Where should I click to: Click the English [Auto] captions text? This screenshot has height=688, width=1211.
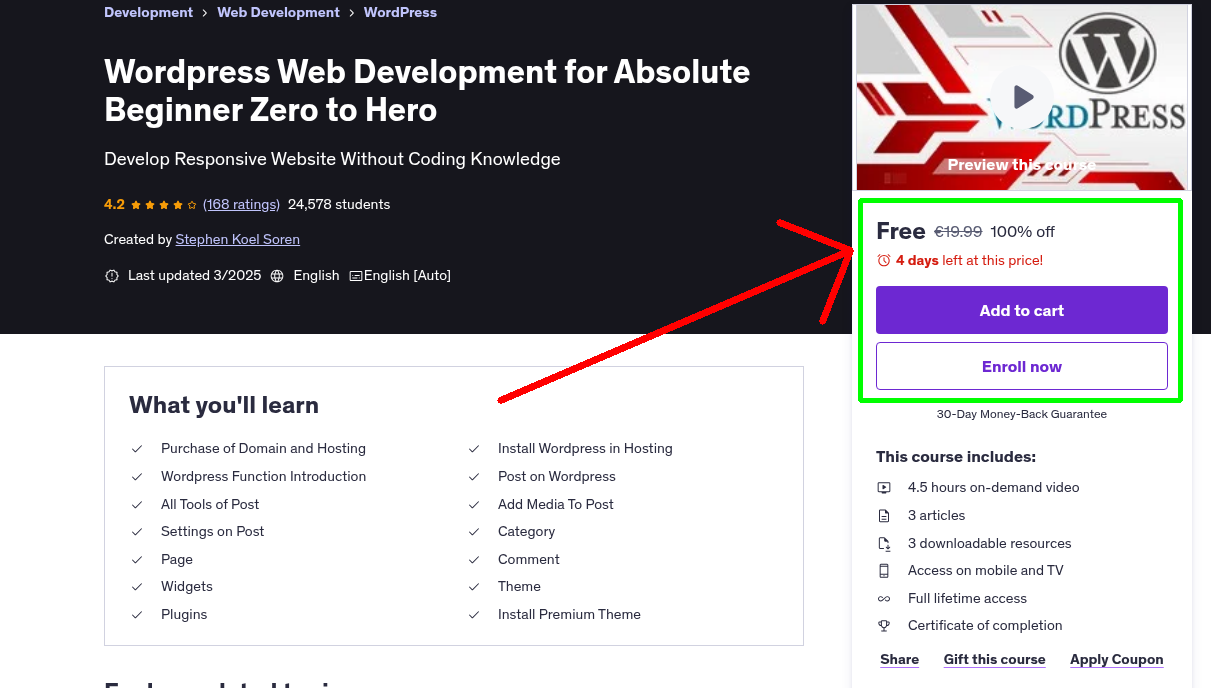pos(407,276)
